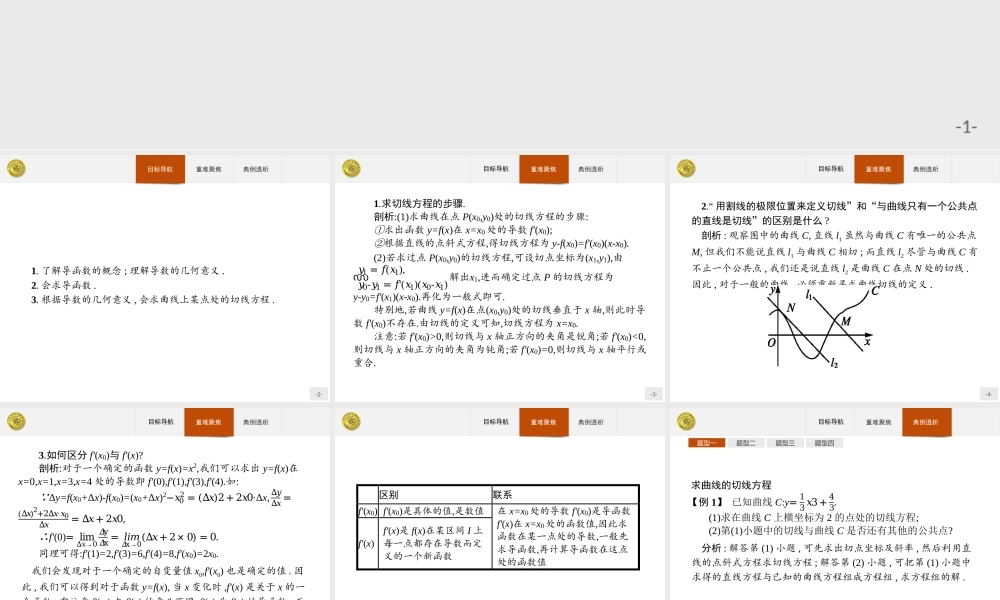Select the medal emblem on the last slide

click(x=684, y=421)
